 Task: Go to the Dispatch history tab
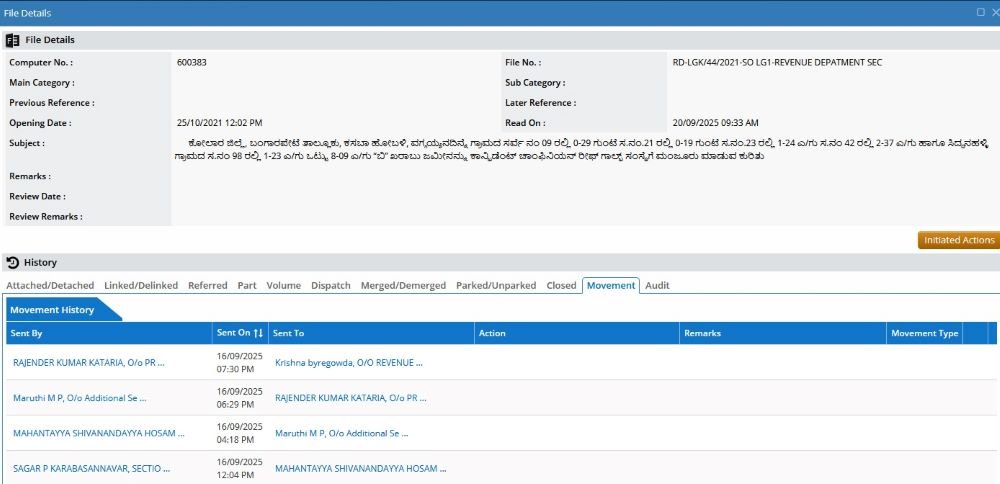[330, 285]
